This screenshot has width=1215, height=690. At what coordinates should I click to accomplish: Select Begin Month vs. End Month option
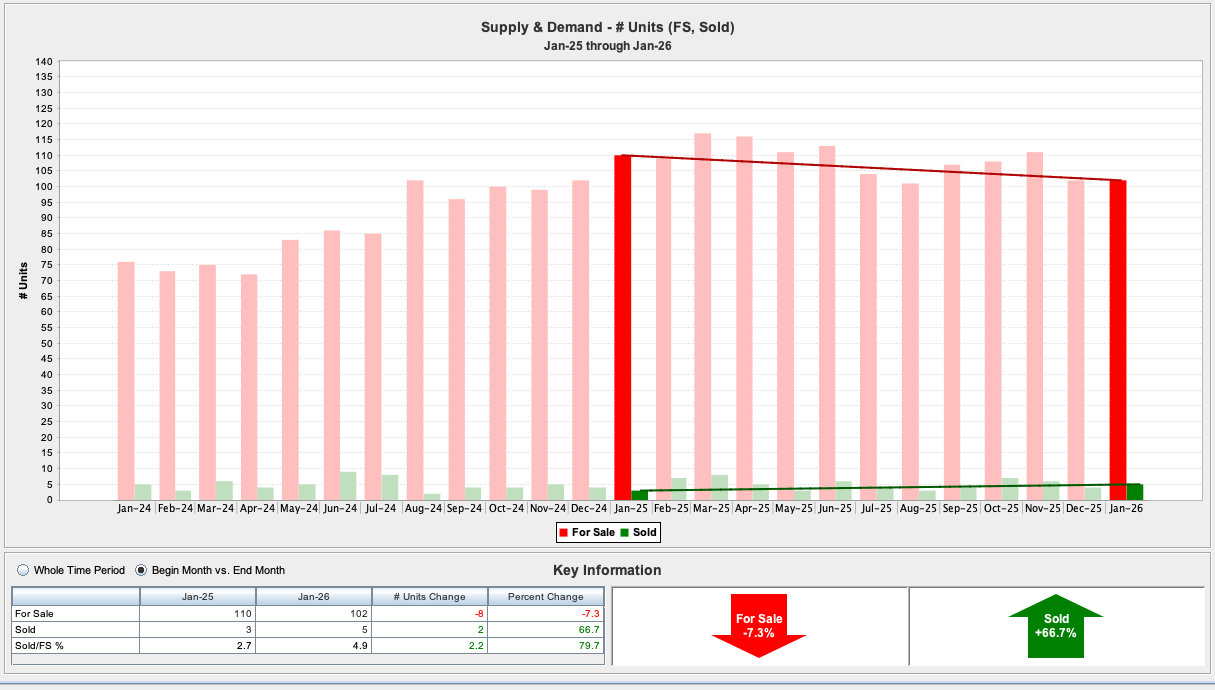141,570
